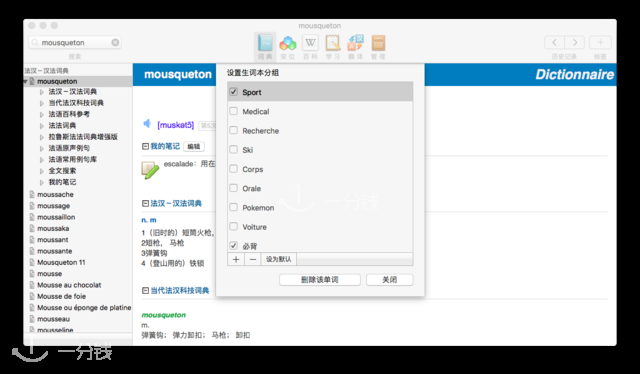Select moussage in the word list
The height and width of the screenshot is (374, 640).
tap(53, 206)
